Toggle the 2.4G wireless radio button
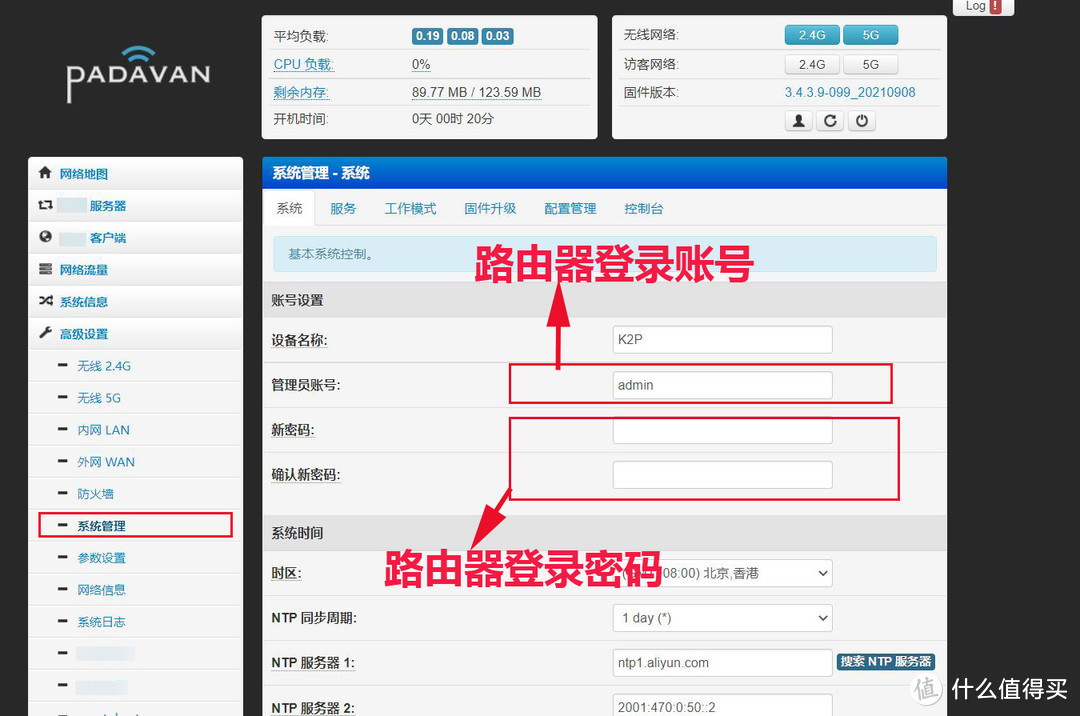1080x716 pixels. coord(812,34)
